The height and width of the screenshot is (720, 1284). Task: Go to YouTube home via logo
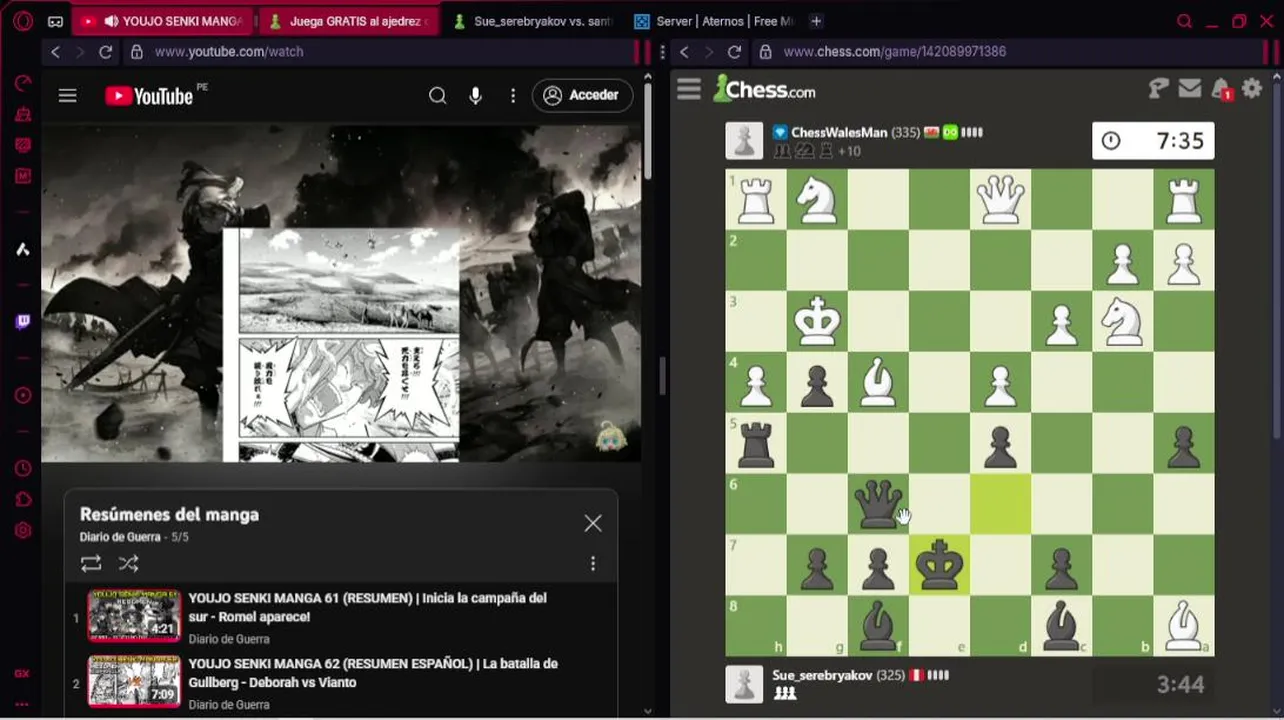[149, 96]
